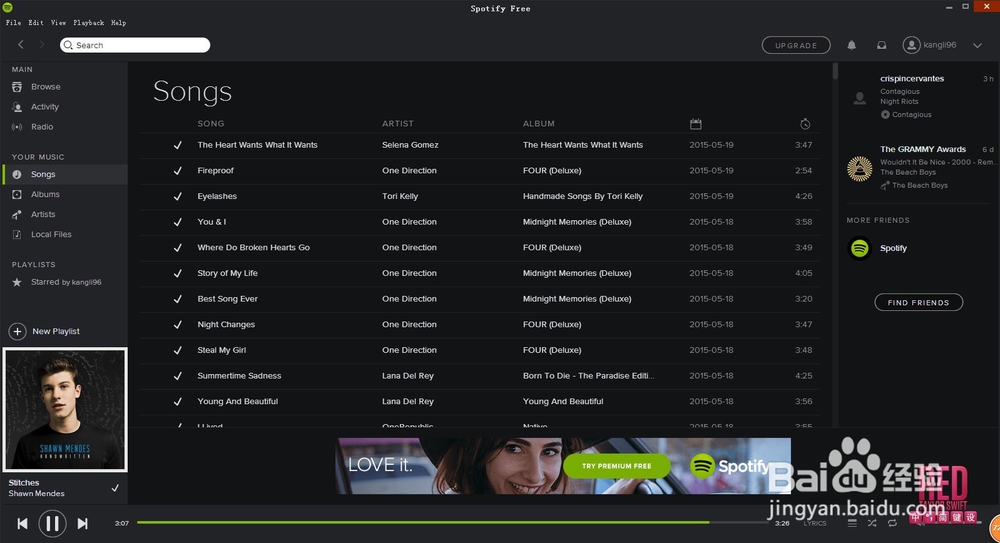Click the songs list vertical scrollbar
The height and width of the screenshot is (543, 1000).
point(835,71)
